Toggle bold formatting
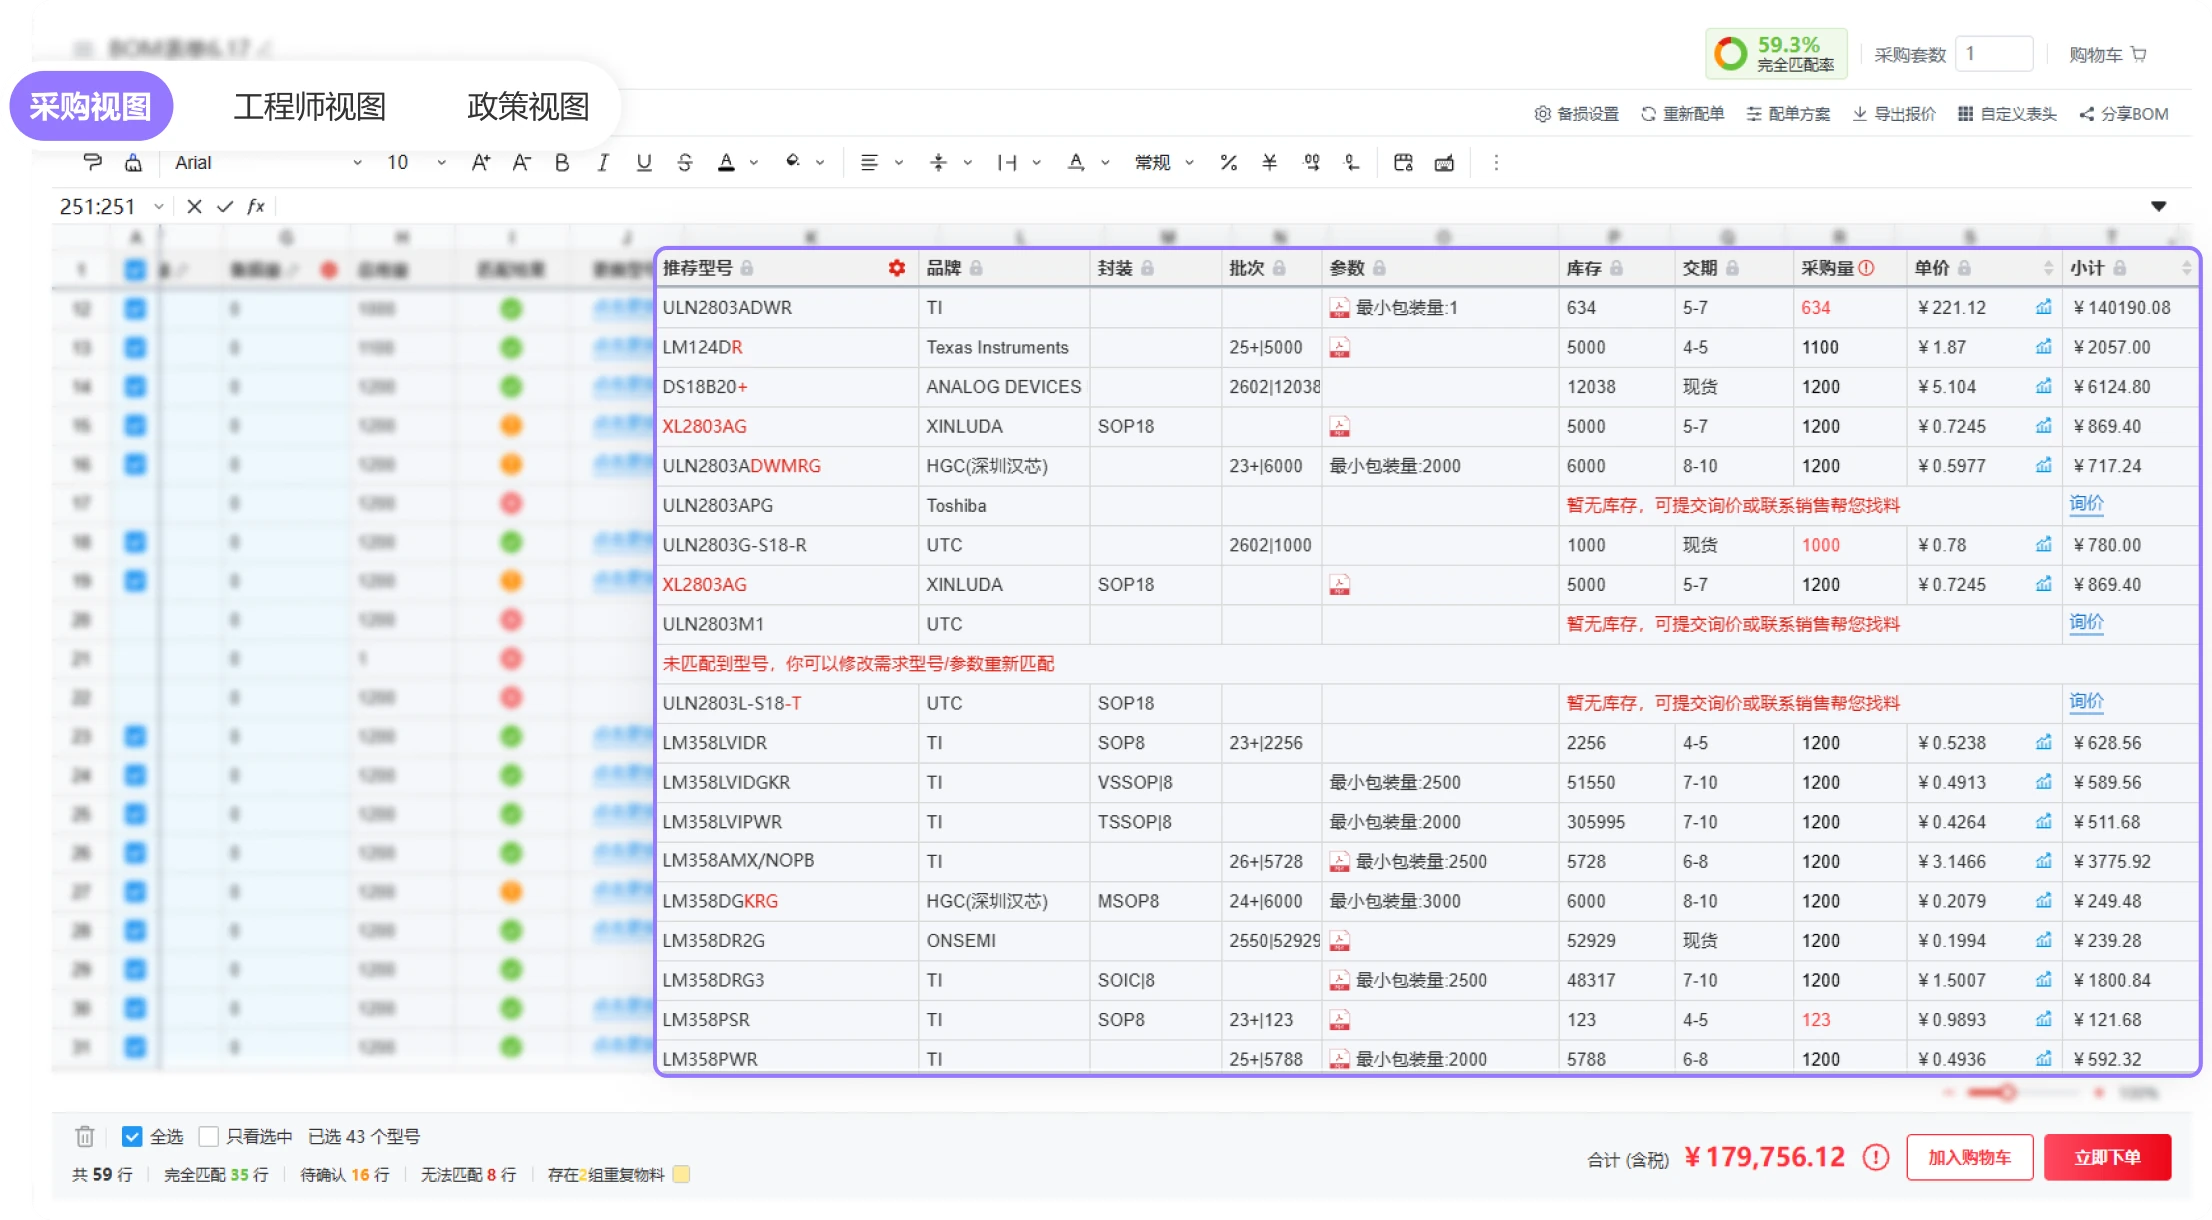2212x1220 pixels. click(x=562, y=162)
